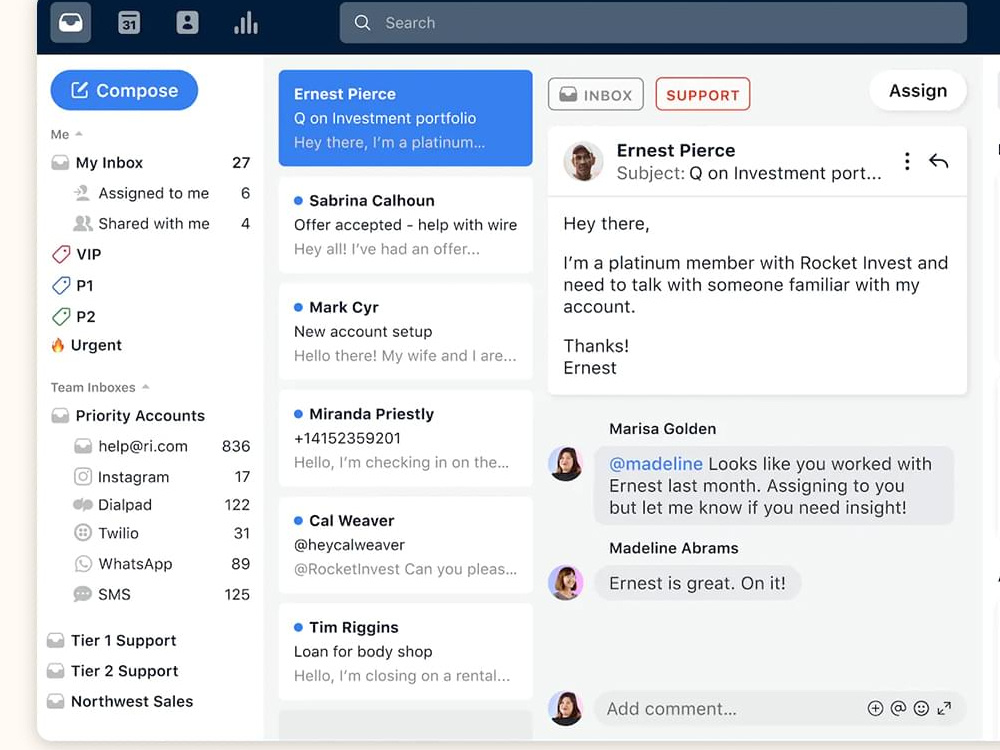Click the plus attachment icon in comment box

pos(875,709)
